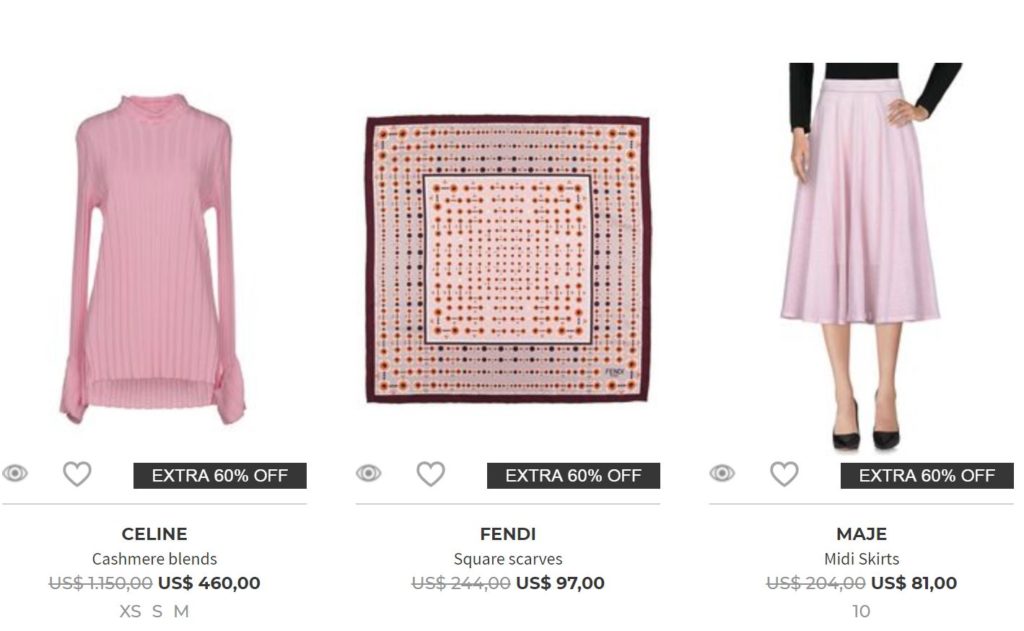Open the CELINE brand link
1024x631 pixels.
pos(154,534)
